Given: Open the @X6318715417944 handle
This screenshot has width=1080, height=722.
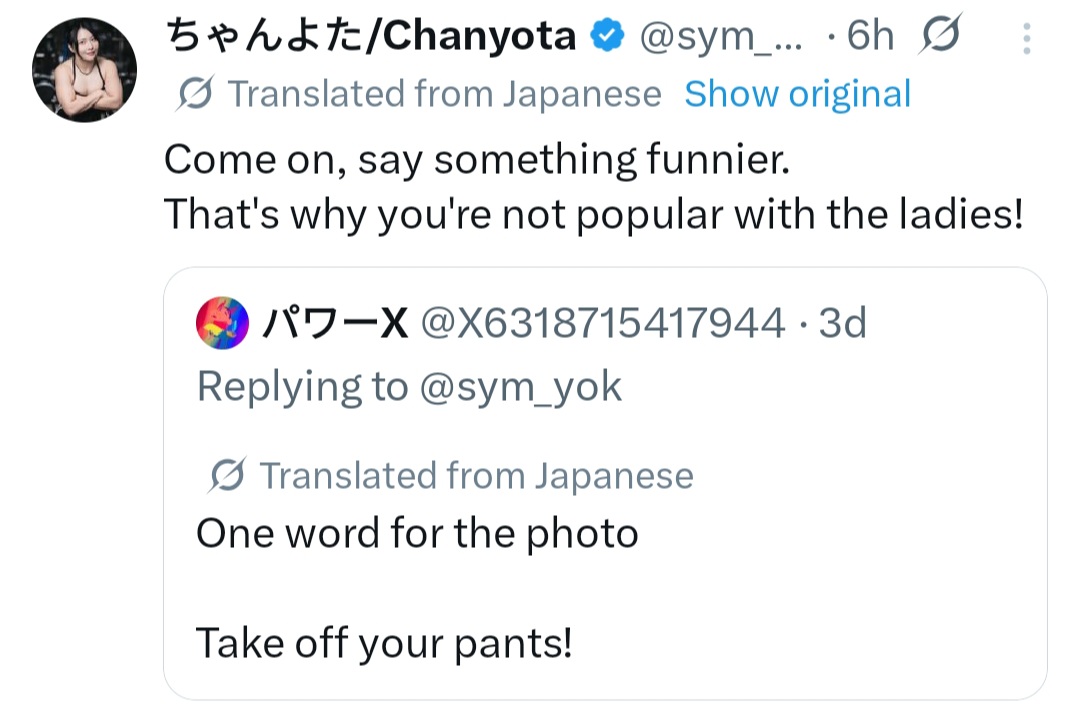Looking at the screenshot, I should point(602,323).
